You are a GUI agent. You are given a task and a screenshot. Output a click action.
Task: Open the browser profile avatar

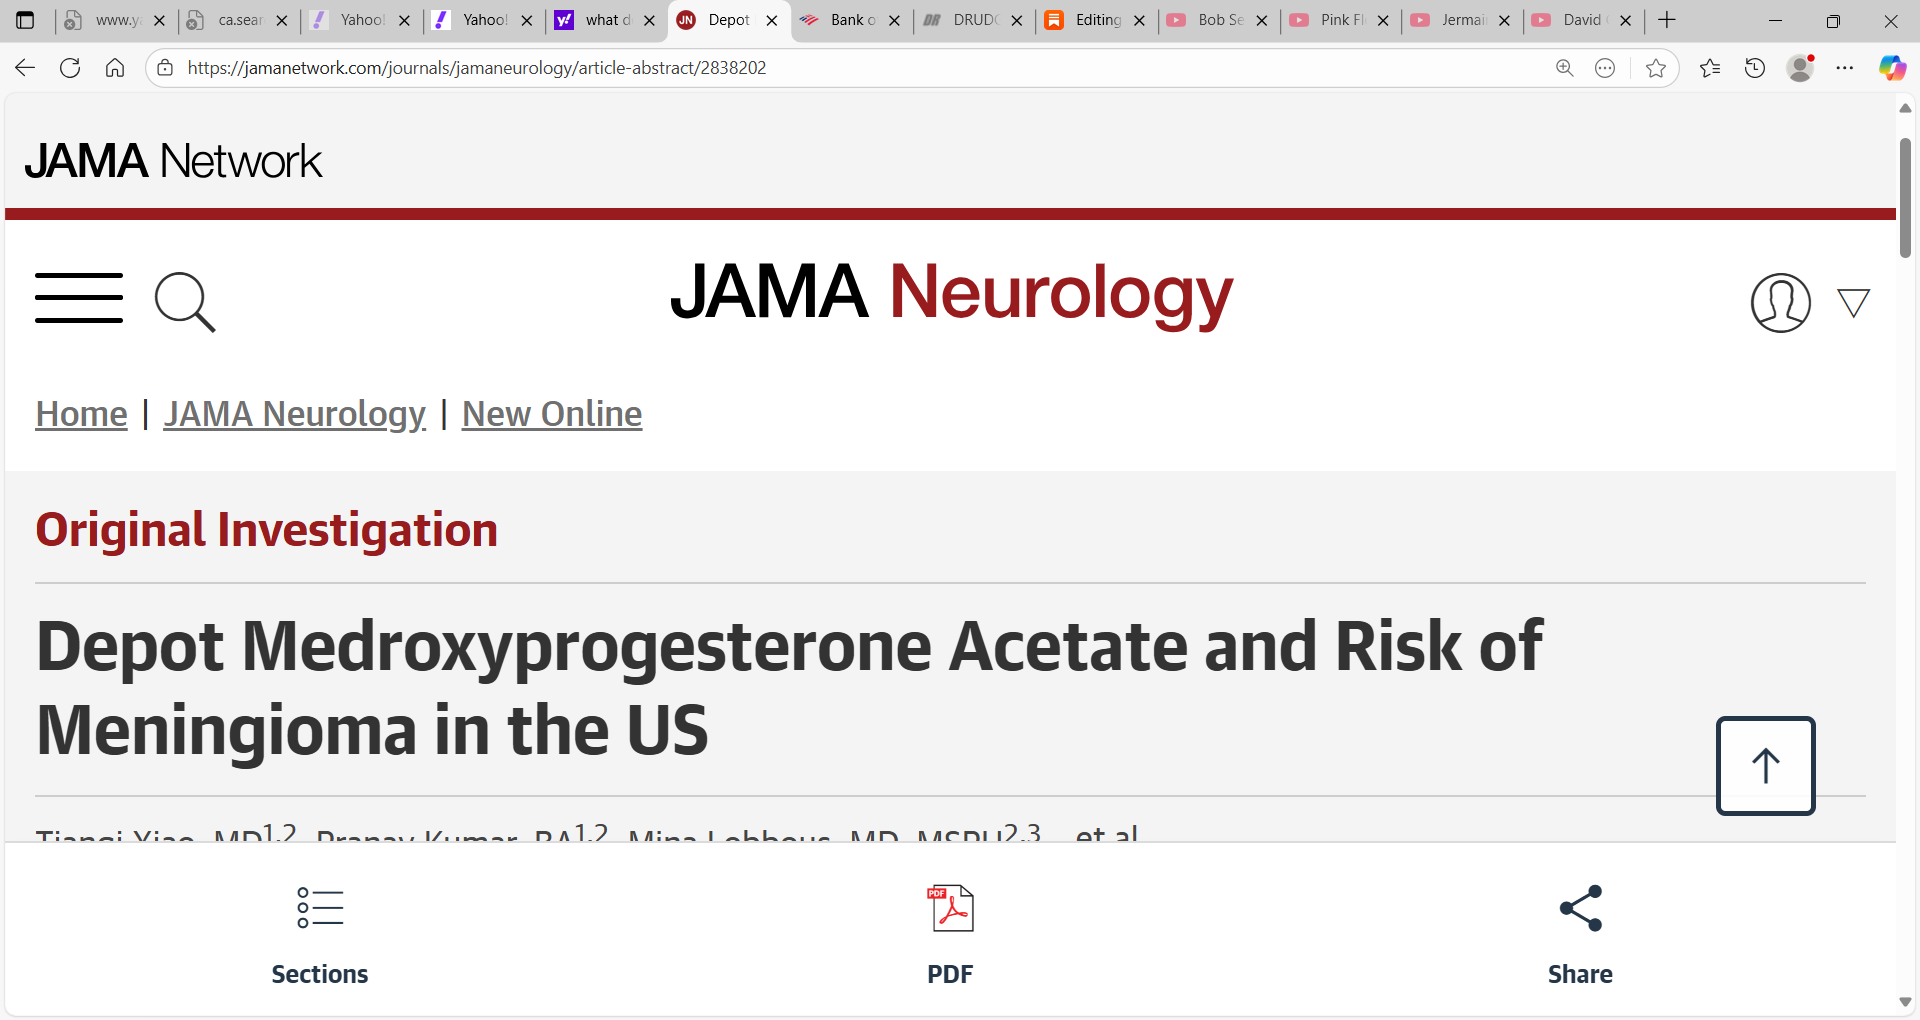(1800, 68)
